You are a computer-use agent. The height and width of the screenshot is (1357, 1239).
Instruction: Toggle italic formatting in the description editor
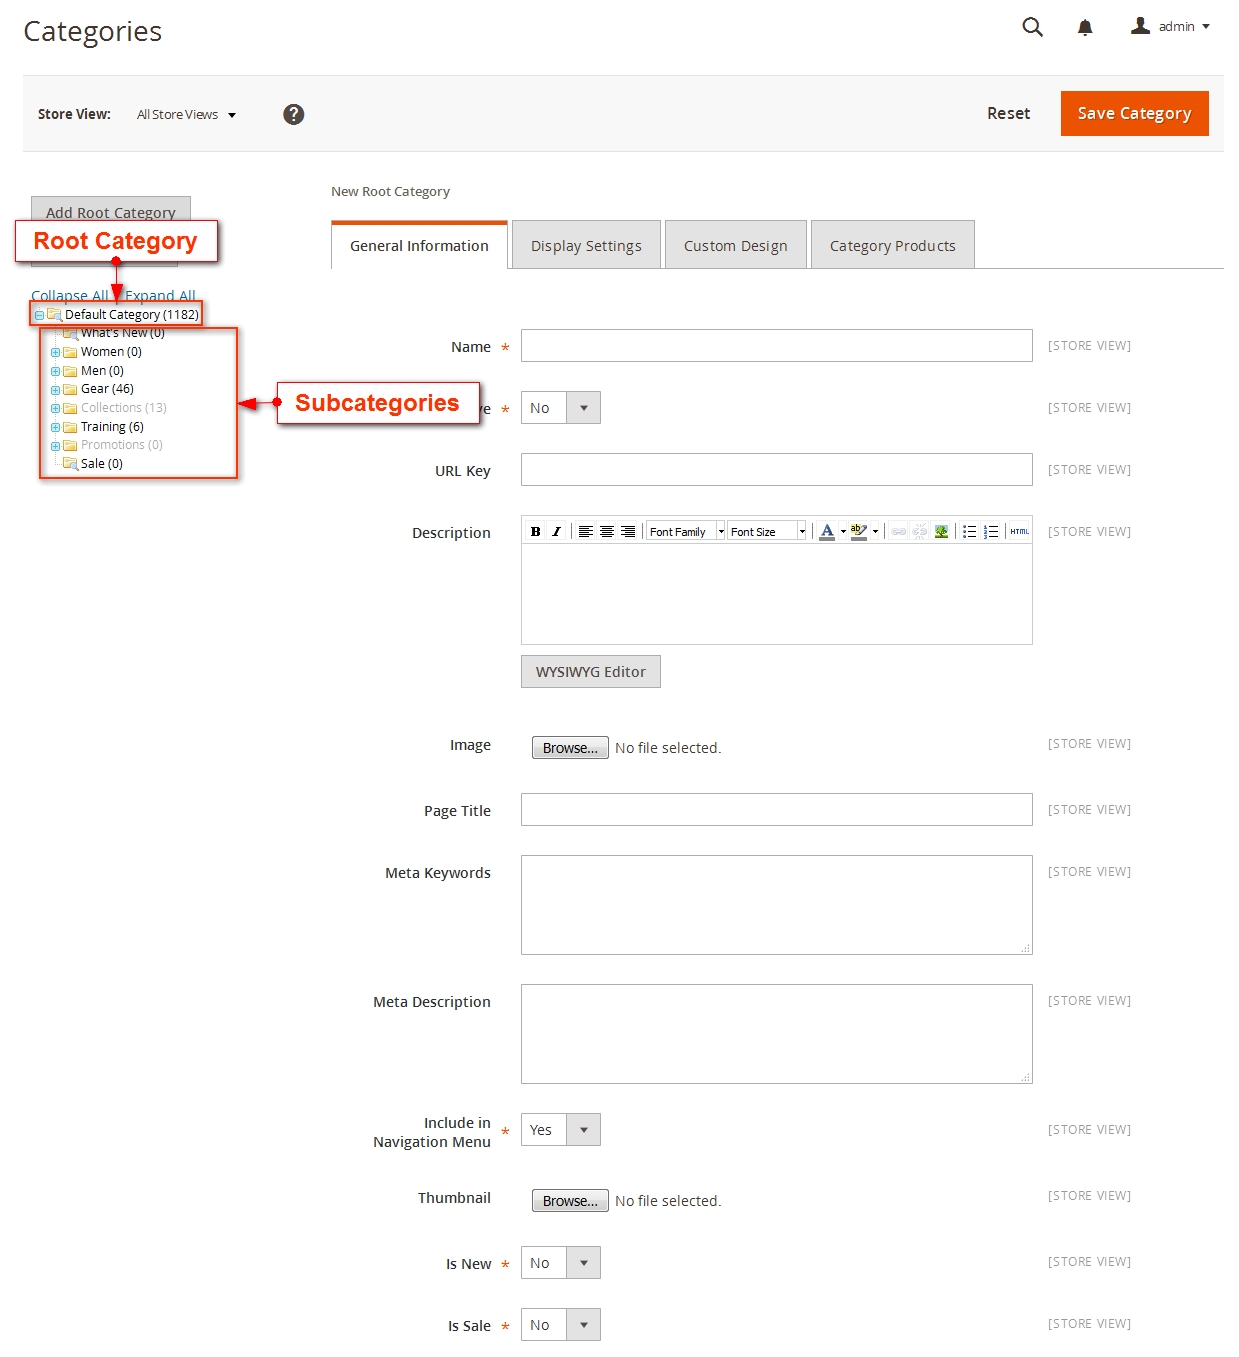[556, 532]
